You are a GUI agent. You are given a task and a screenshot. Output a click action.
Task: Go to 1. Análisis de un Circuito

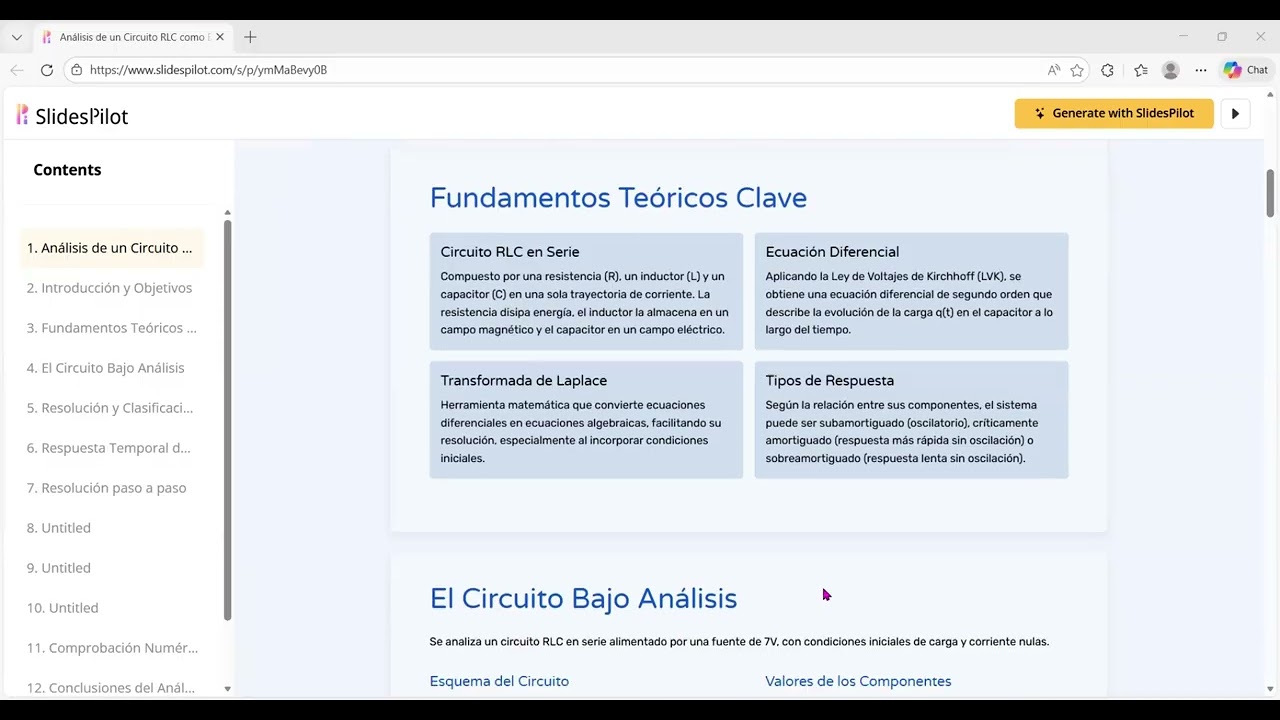click(110, 248)
